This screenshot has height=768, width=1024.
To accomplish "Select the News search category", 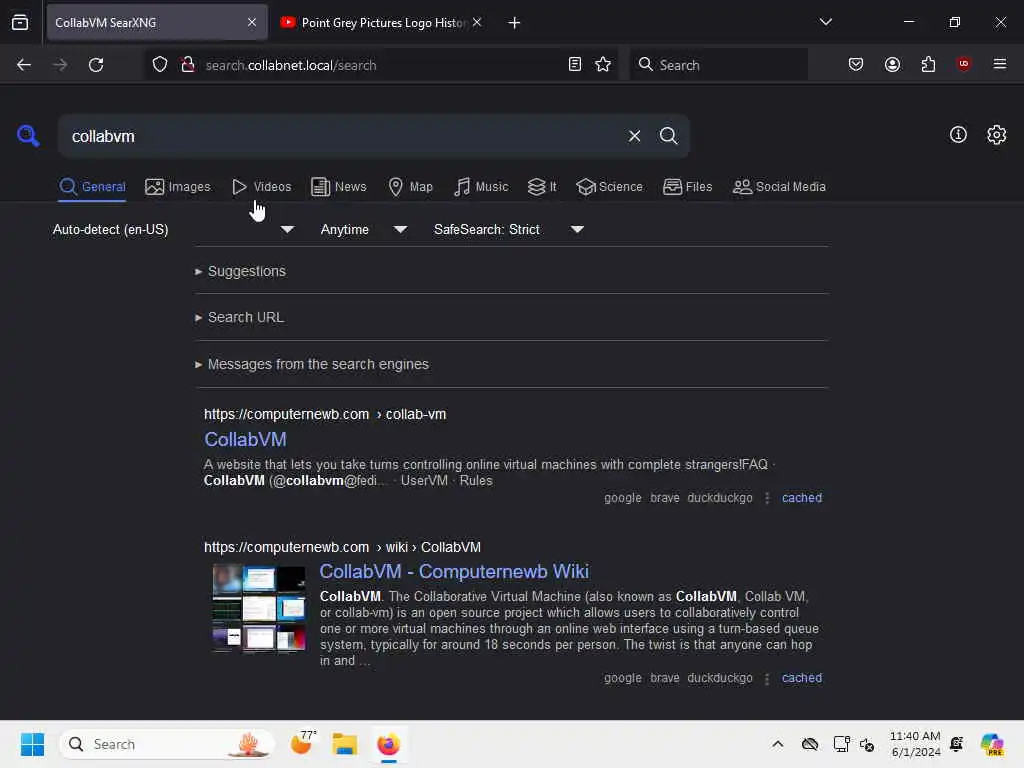I will 339,187.
